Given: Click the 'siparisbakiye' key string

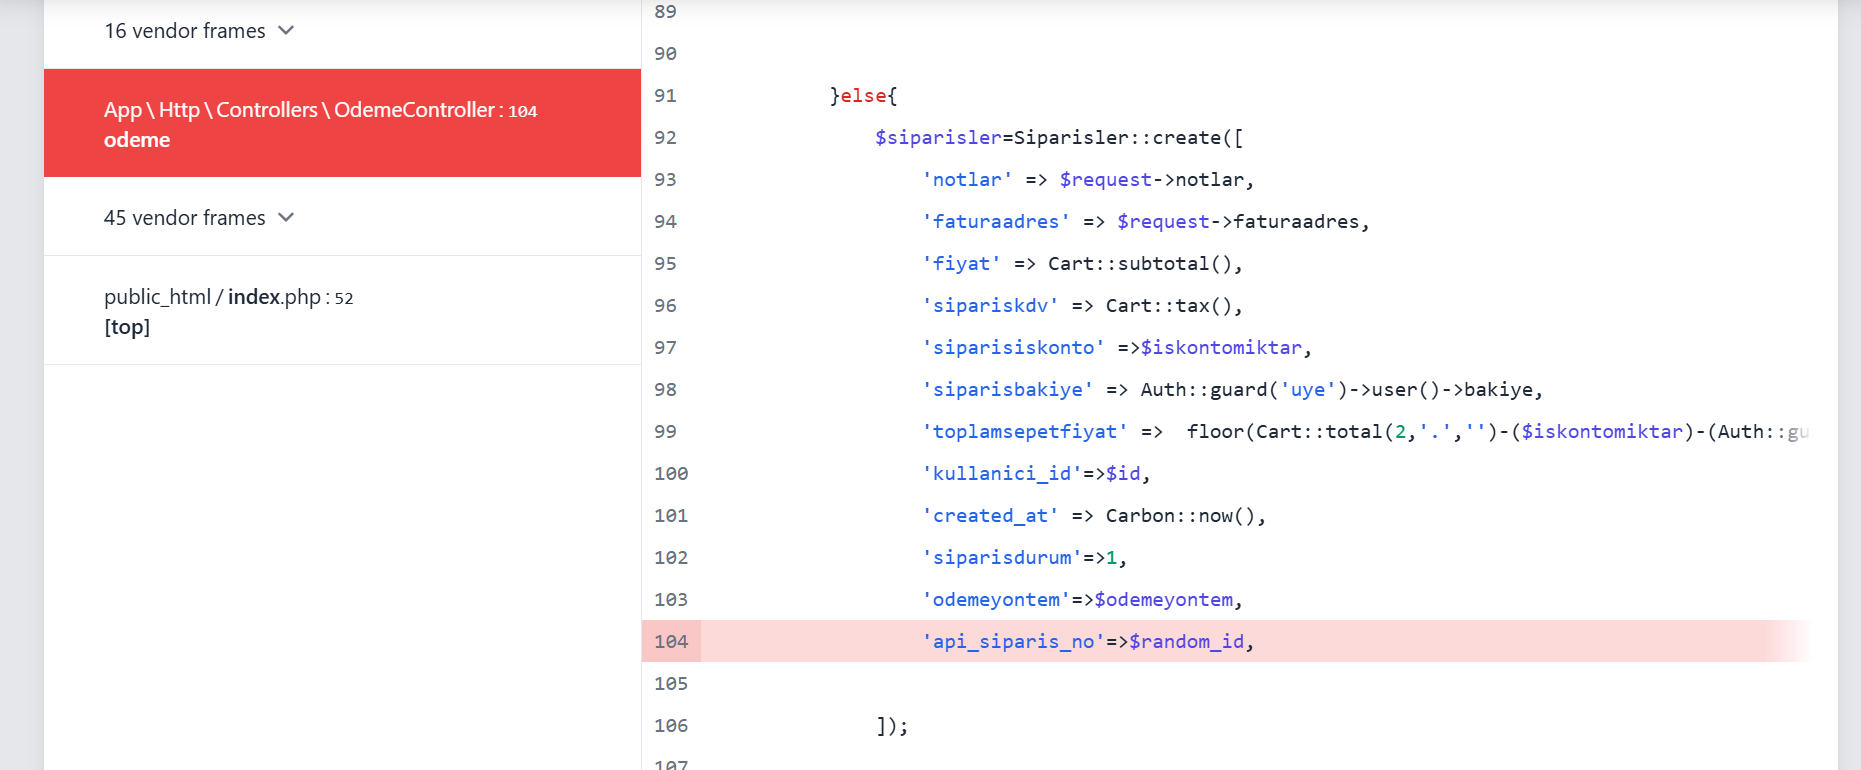Looking at the screenshot, I should tap(1007, 389).
